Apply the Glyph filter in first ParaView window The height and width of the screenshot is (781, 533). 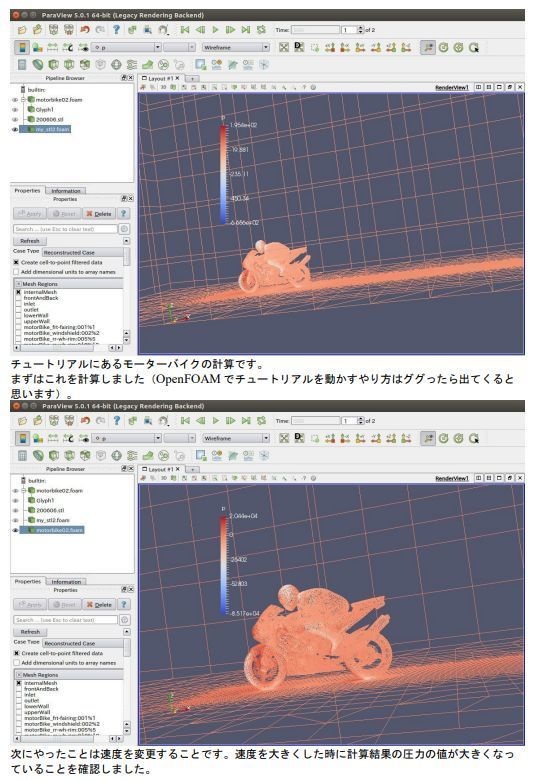(116, 65)
